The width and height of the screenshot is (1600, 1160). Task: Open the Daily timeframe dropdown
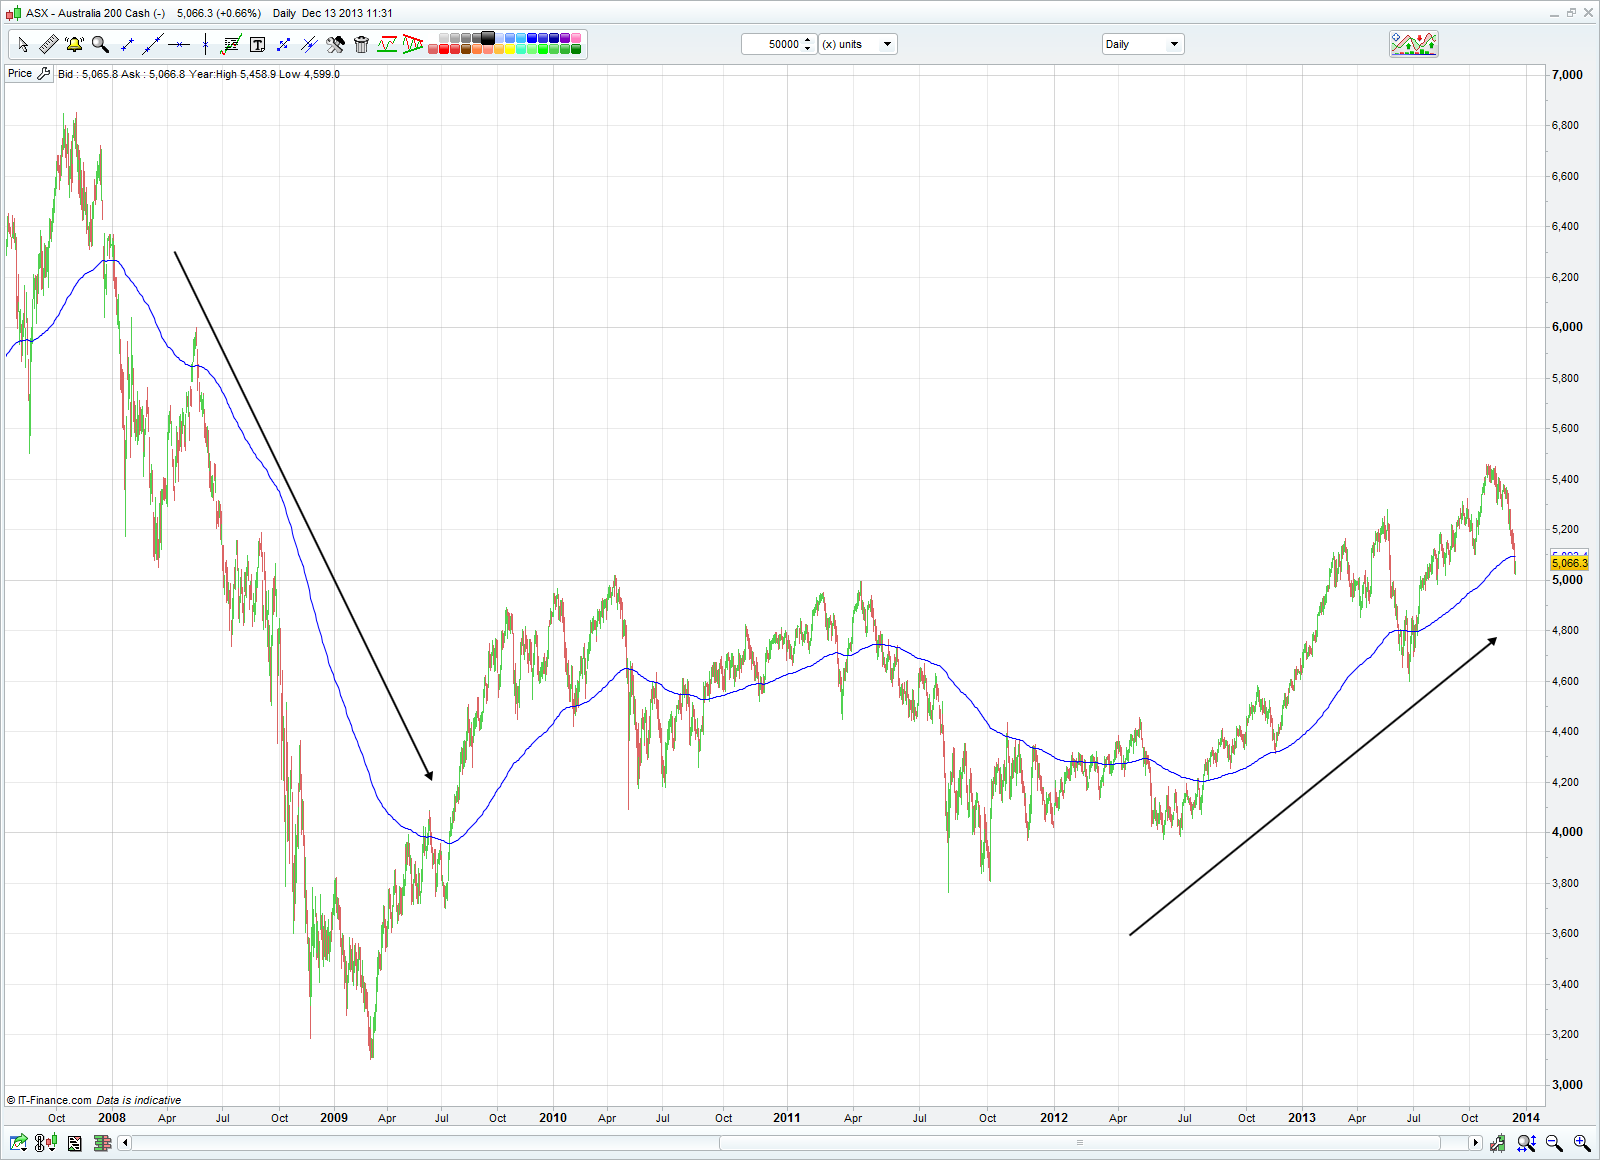pos(1142,44)
